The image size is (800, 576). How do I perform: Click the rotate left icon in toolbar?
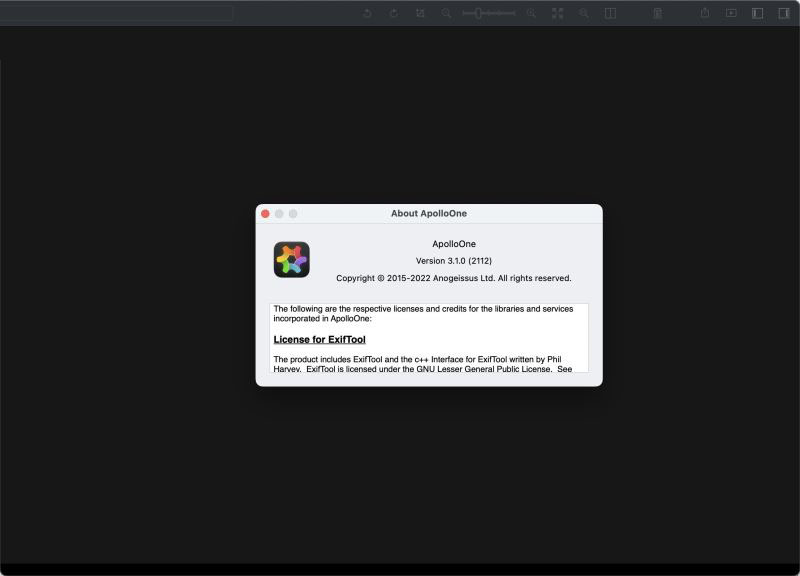coord(367,13)
